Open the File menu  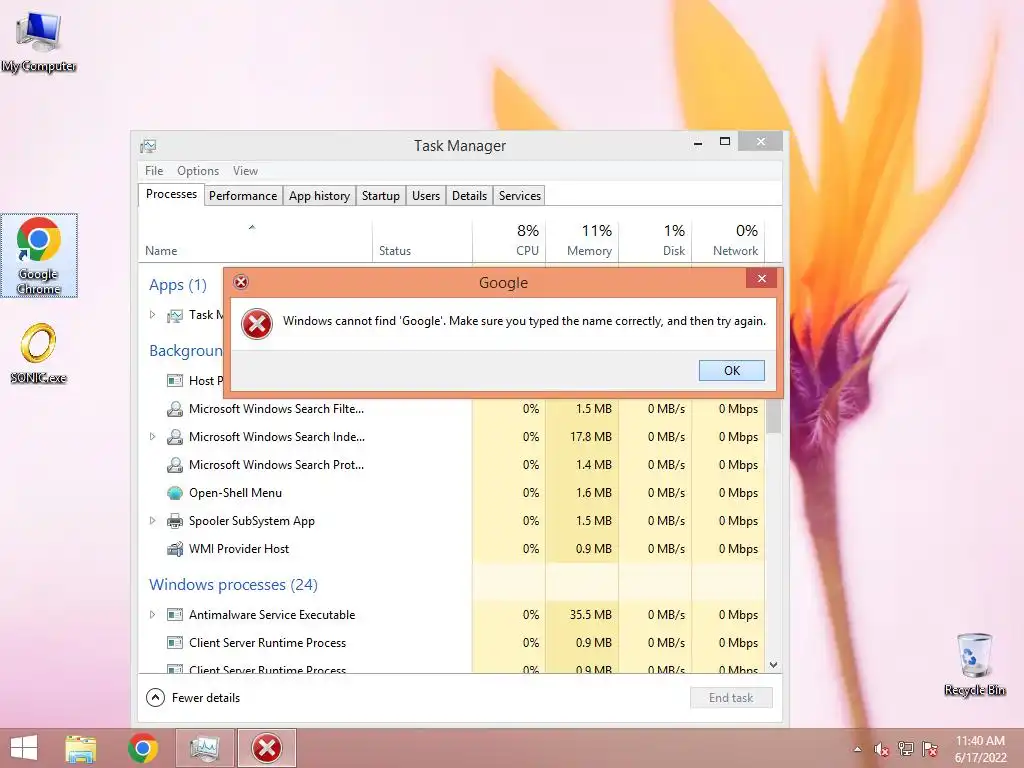(x=154, y=170)
